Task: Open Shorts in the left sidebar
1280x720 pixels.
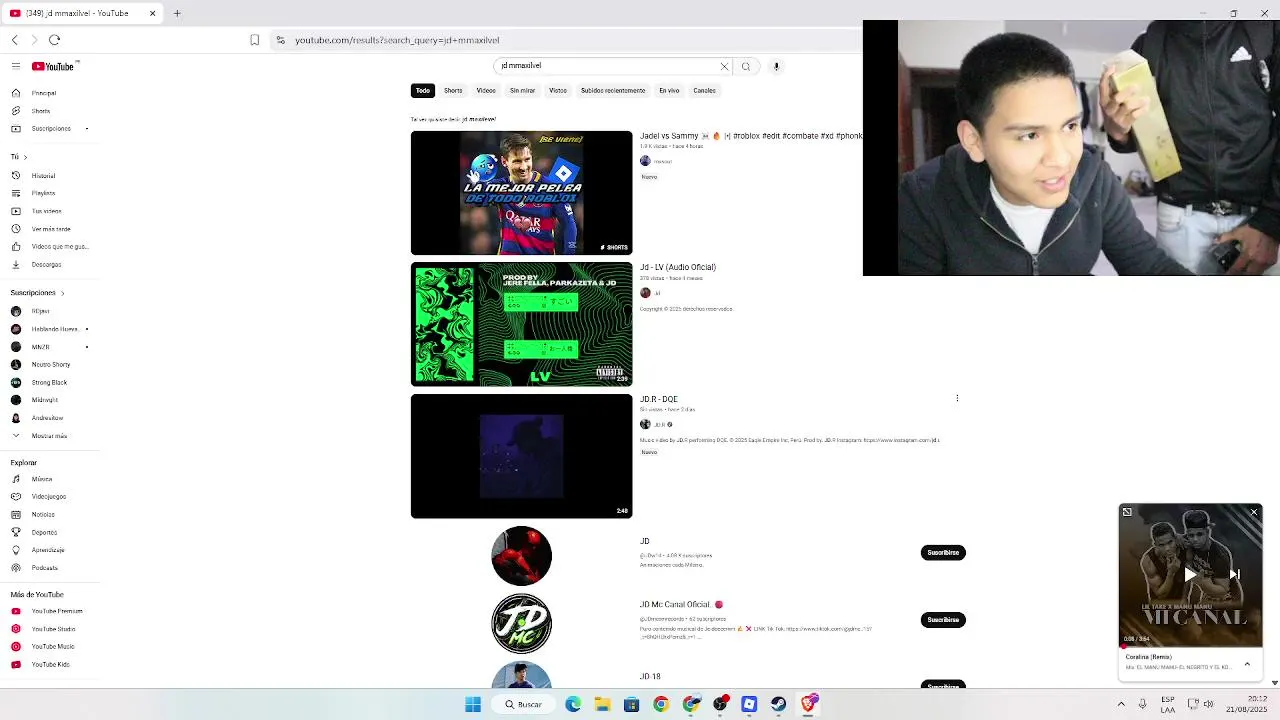Action: (x=41, y=111)
